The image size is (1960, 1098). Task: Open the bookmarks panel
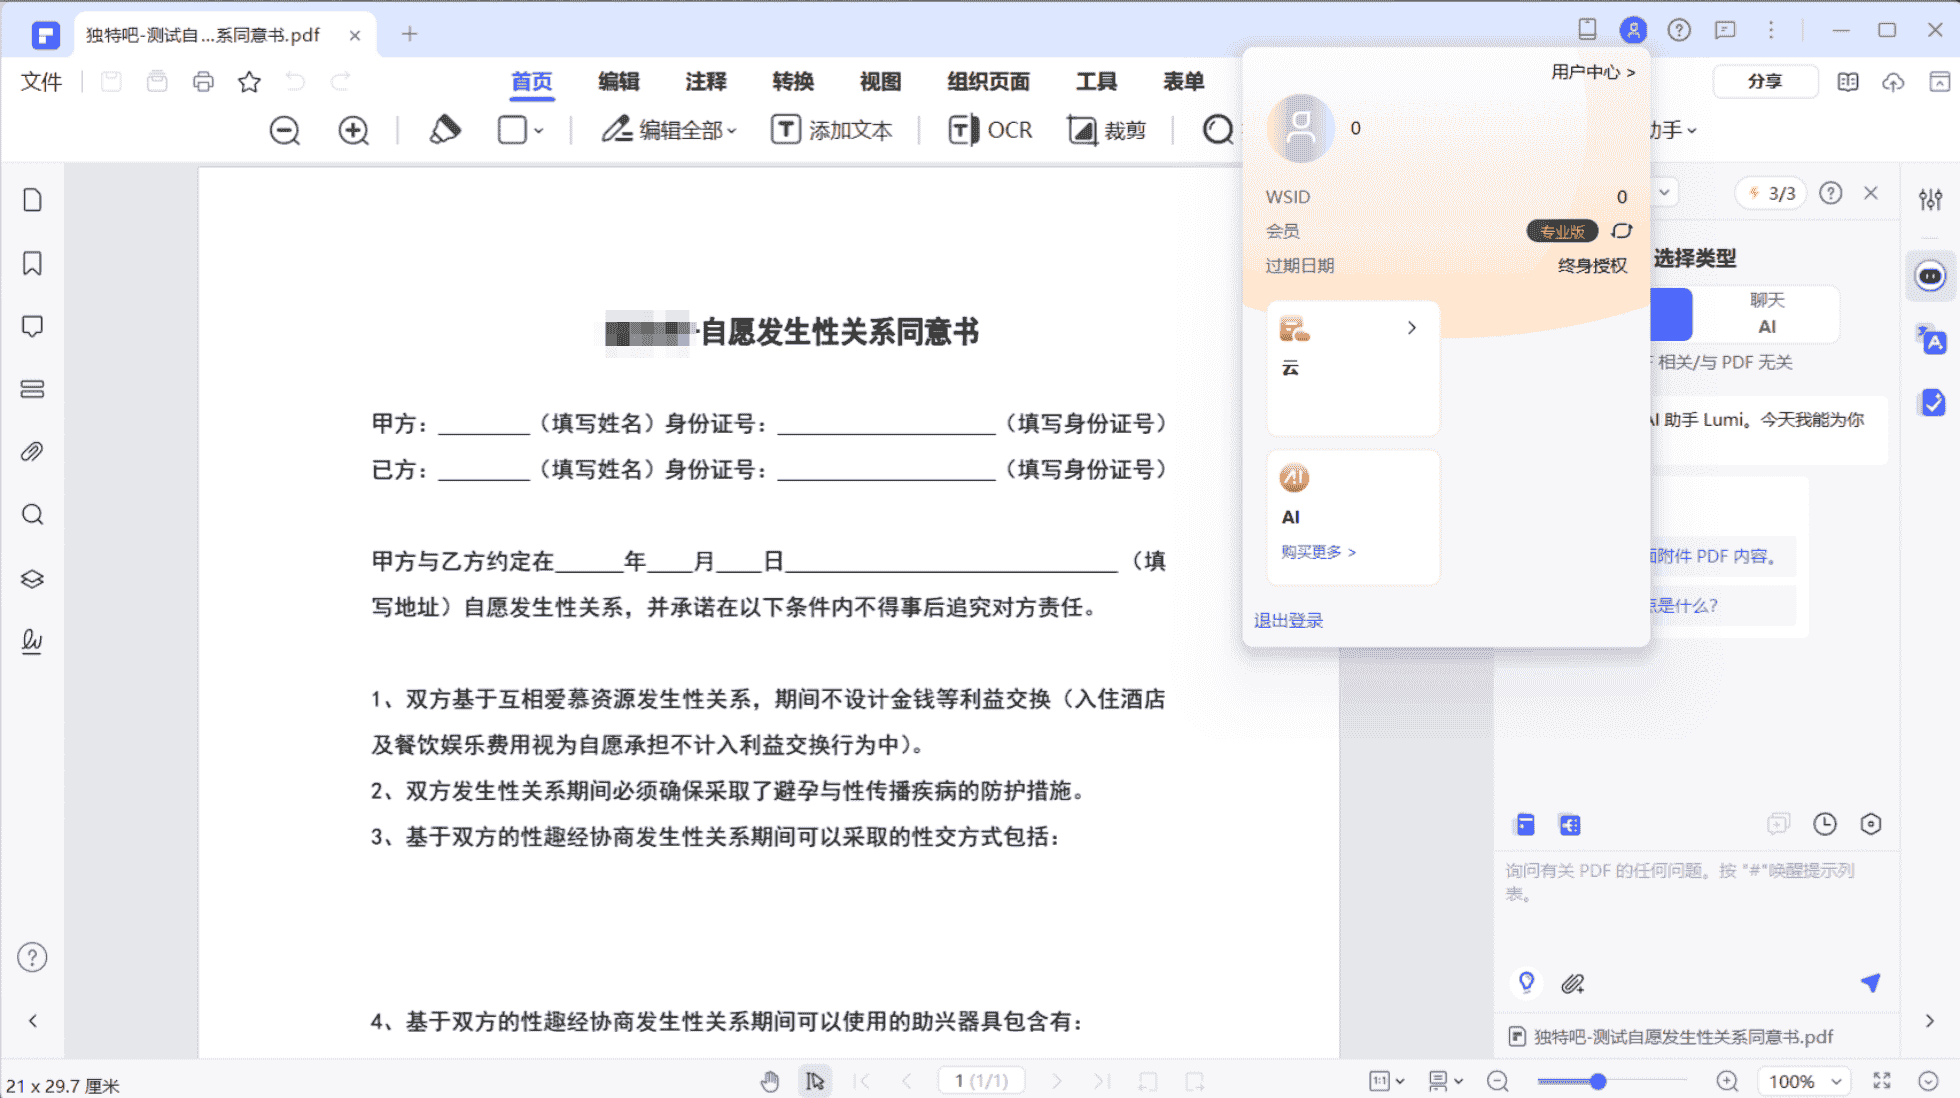(x=32, y=262)
